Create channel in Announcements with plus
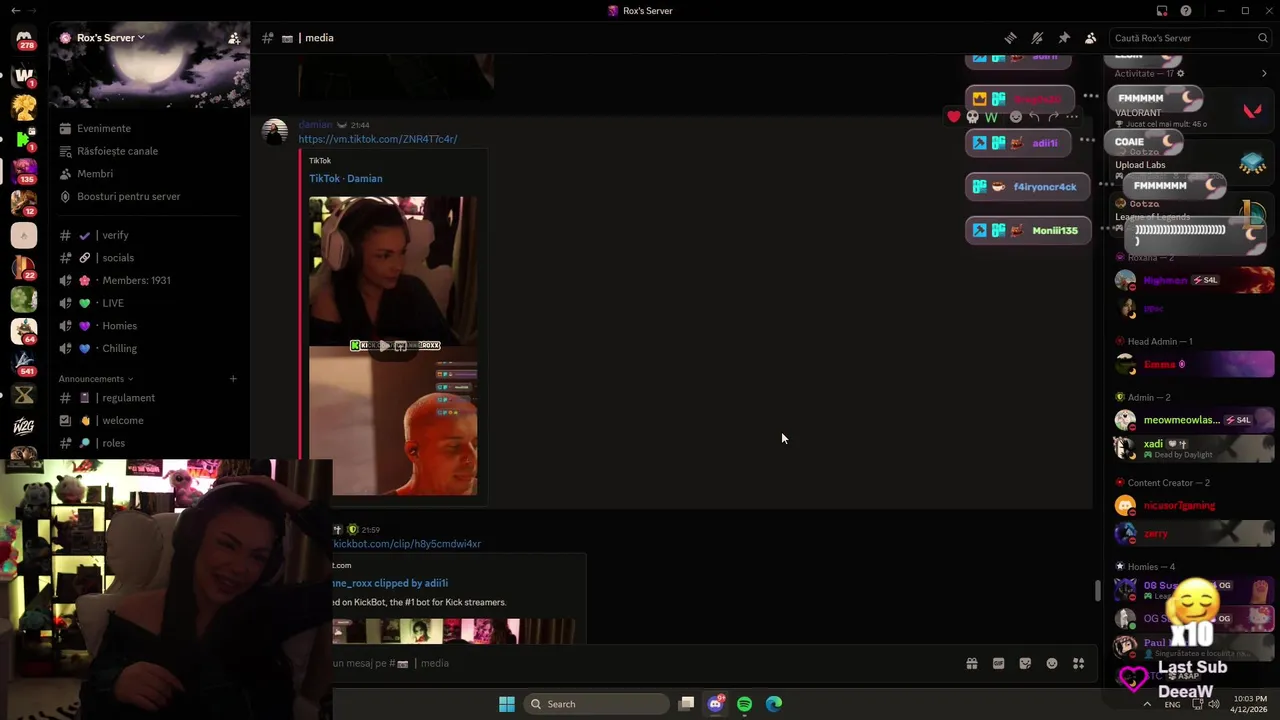1280x720 pixels. [x=233, y=379]
